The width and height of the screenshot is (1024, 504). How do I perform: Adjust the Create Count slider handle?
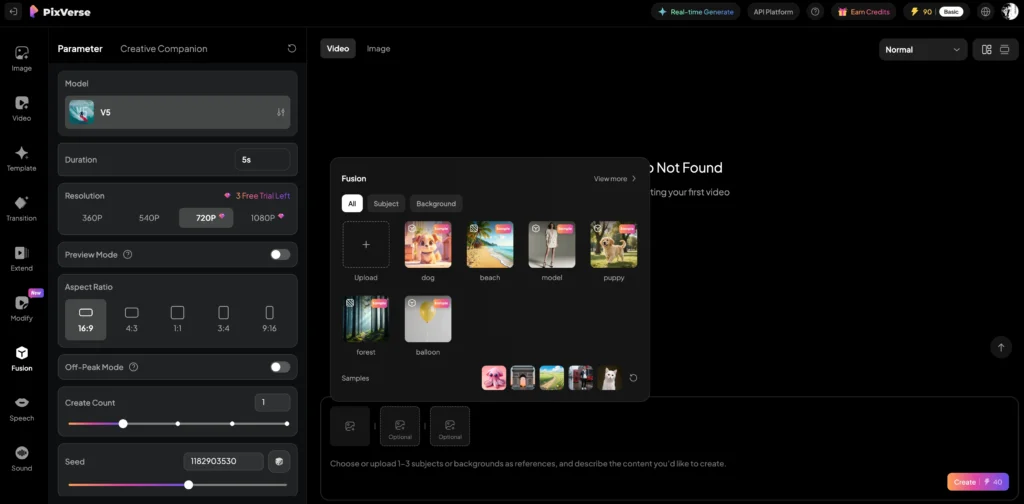point(123,424)
